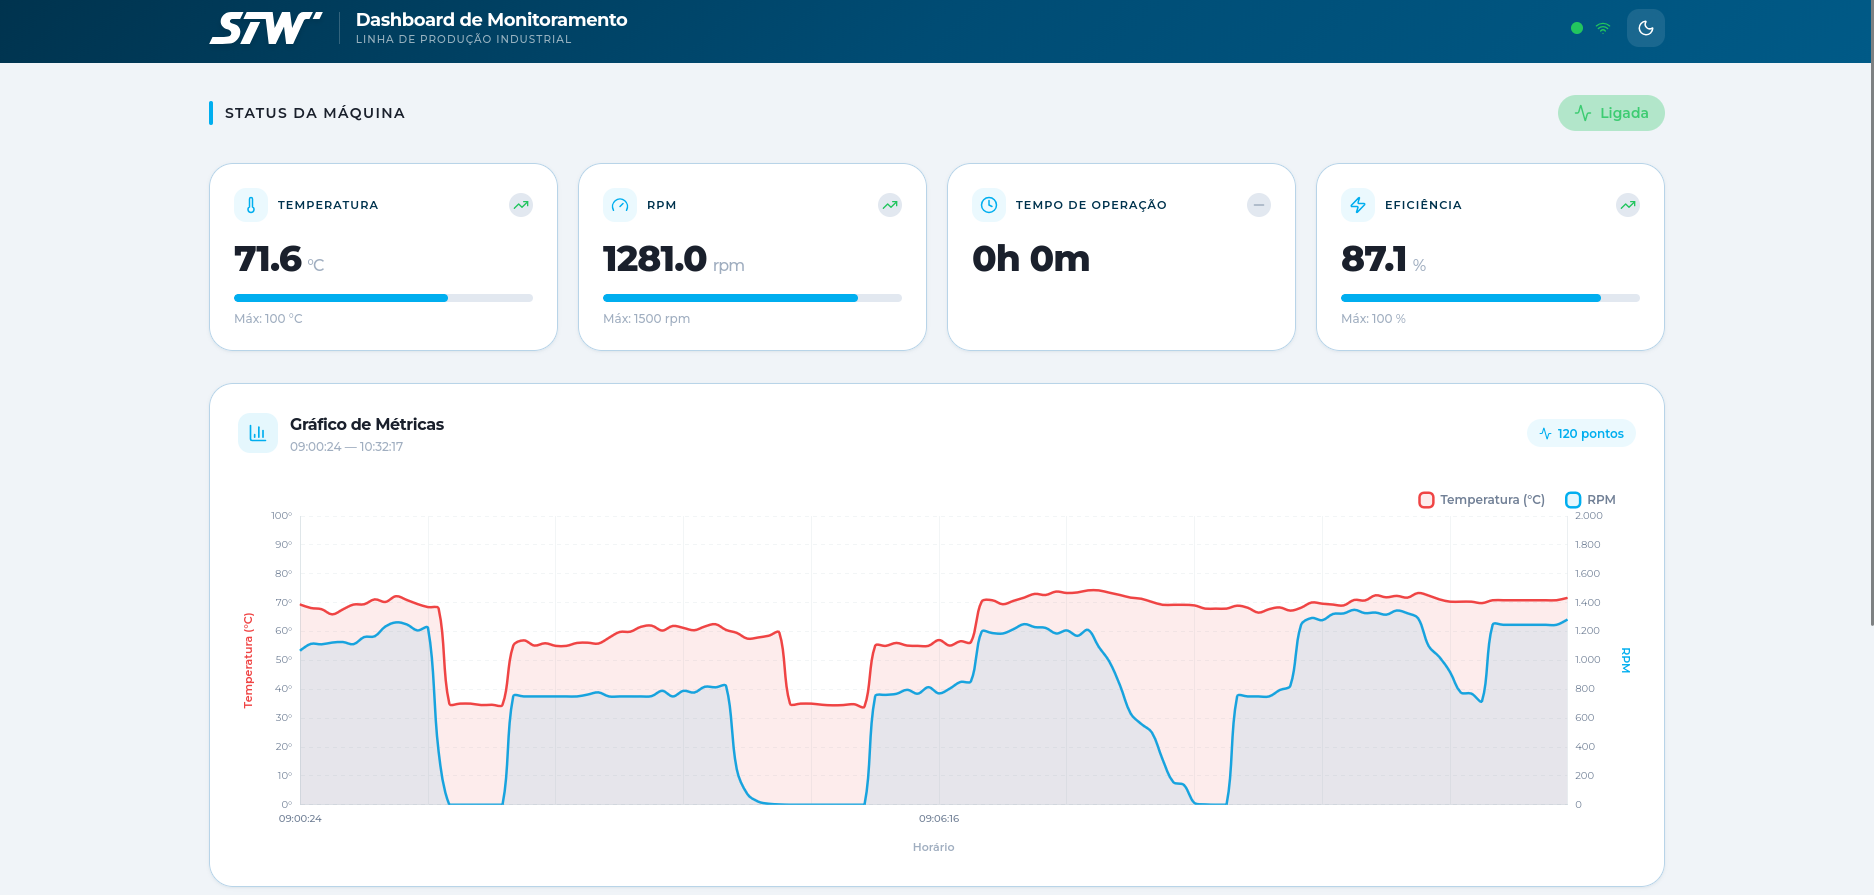Click the clock icon on Tempo de Operação
Viewport: 1874px width, 895px height.
pos(989,205)
